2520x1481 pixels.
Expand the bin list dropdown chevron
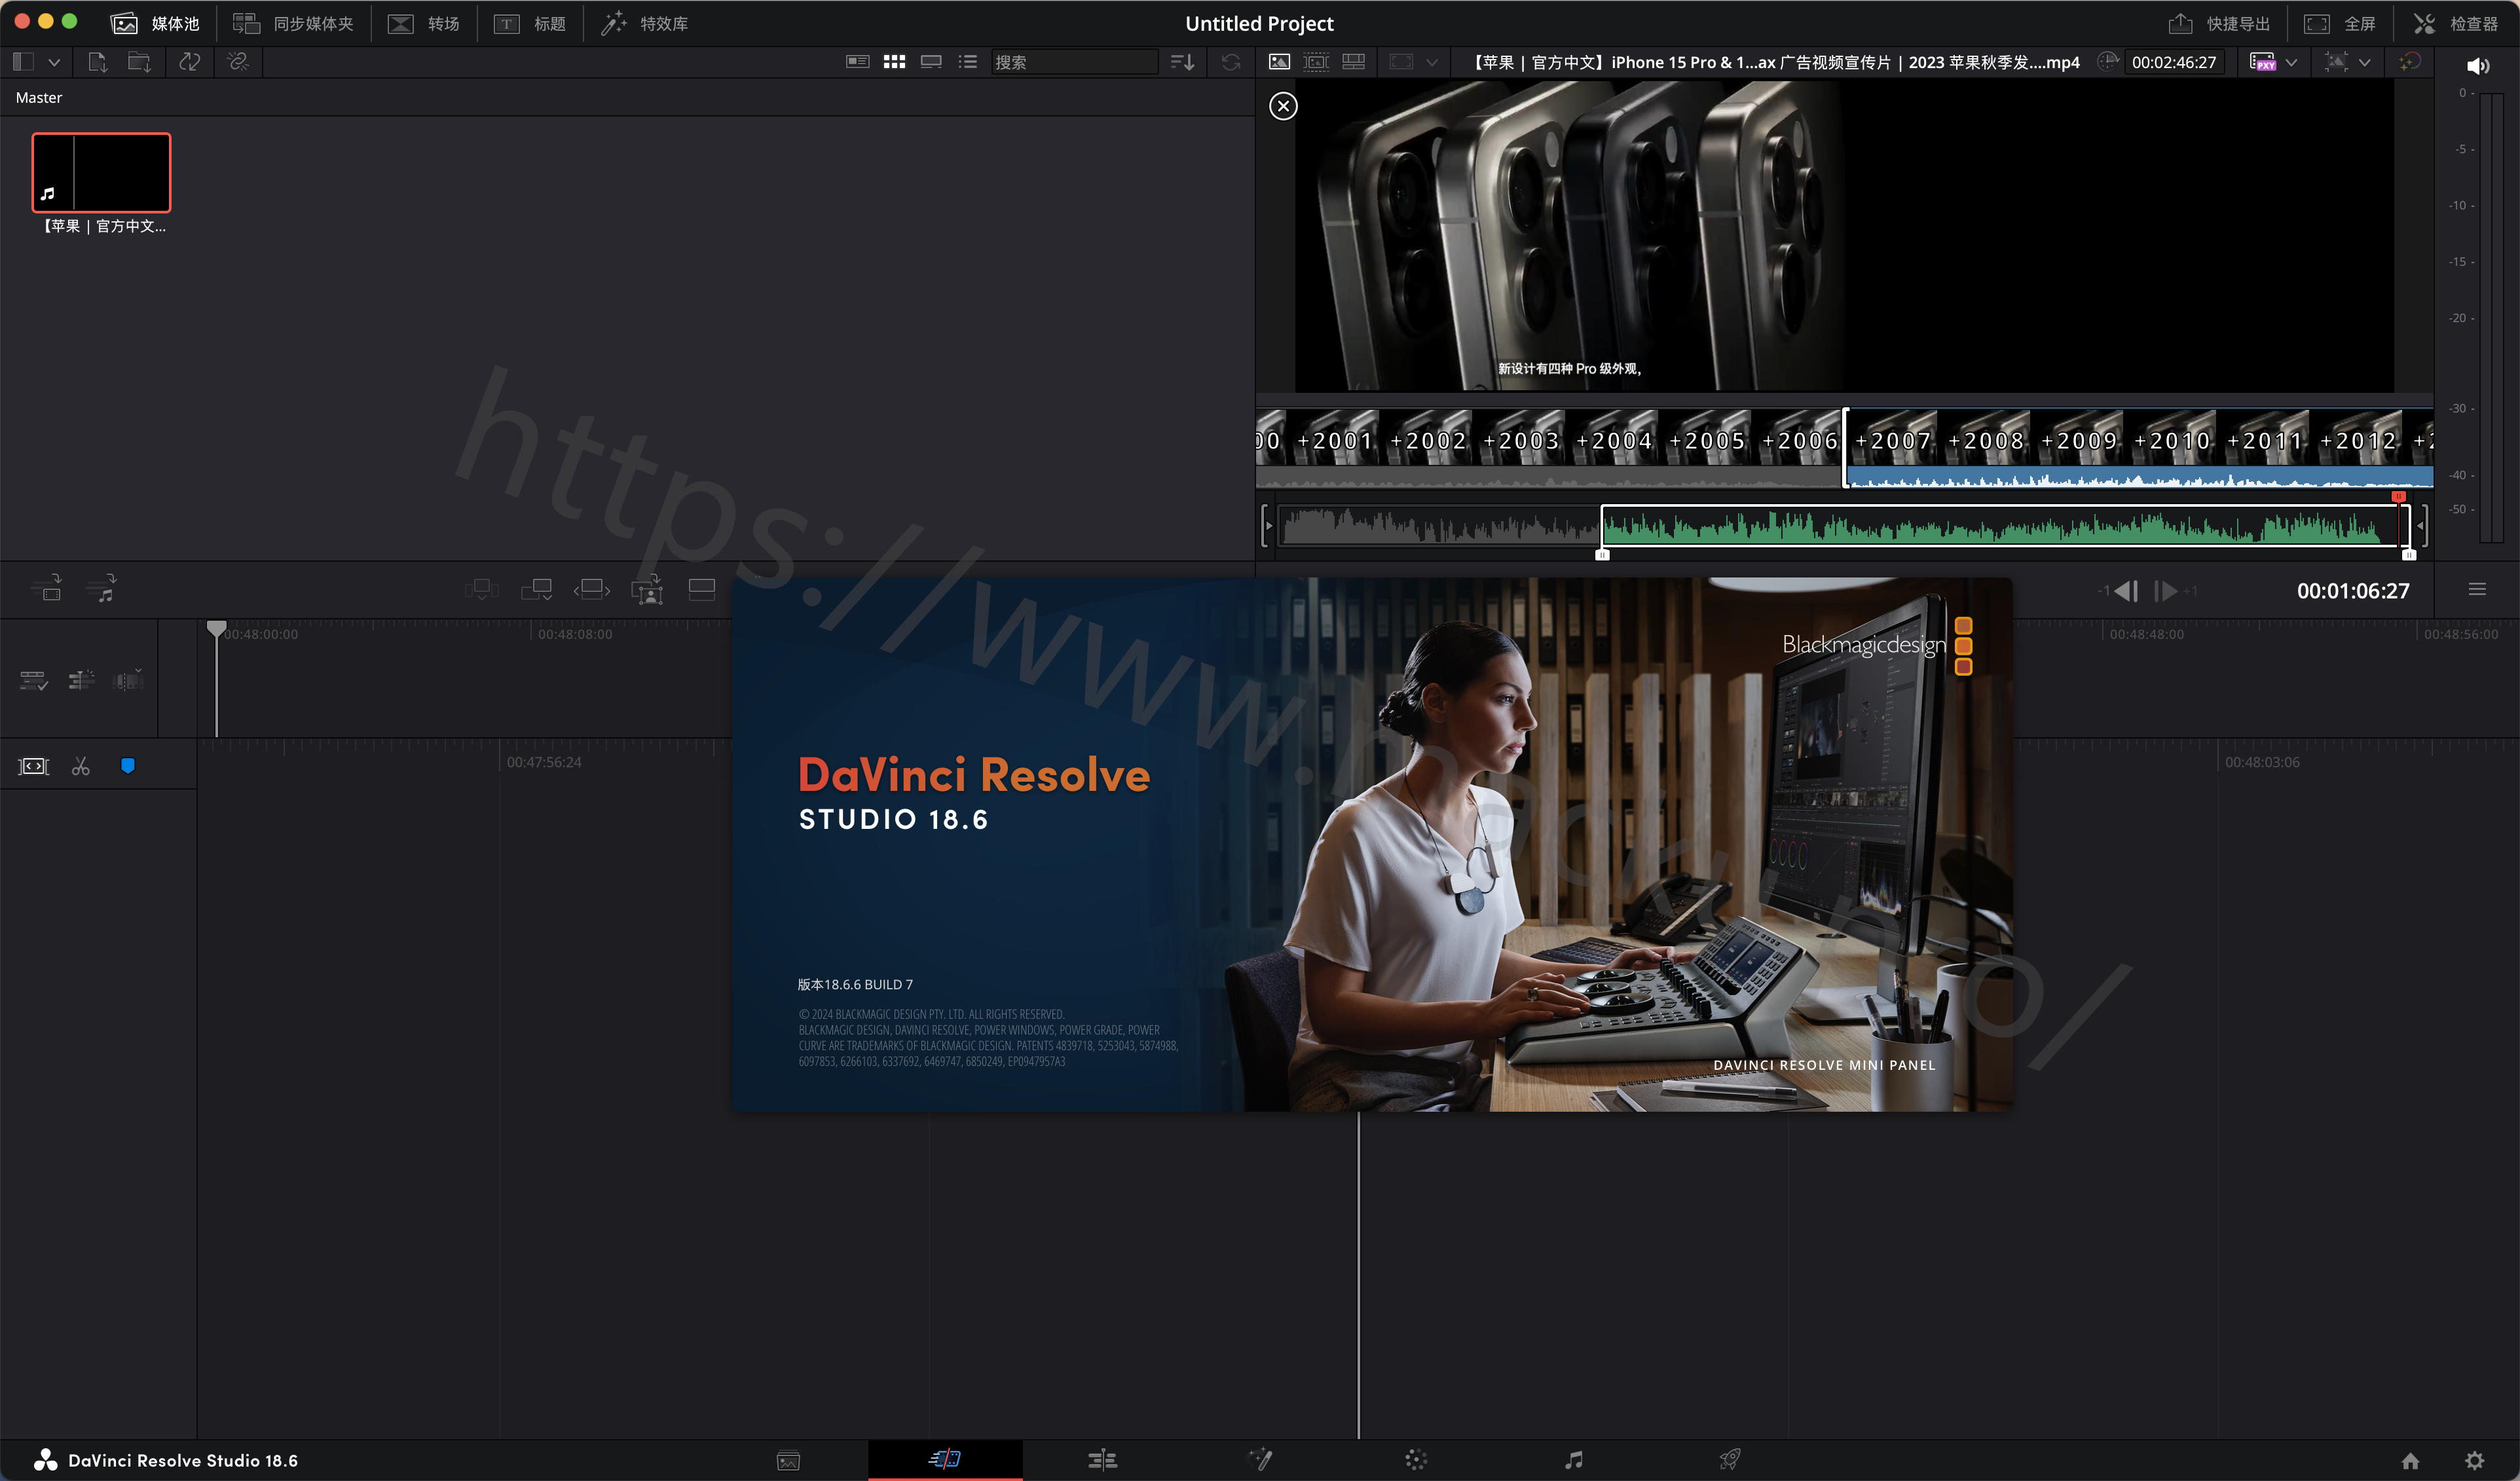point(54,62)
